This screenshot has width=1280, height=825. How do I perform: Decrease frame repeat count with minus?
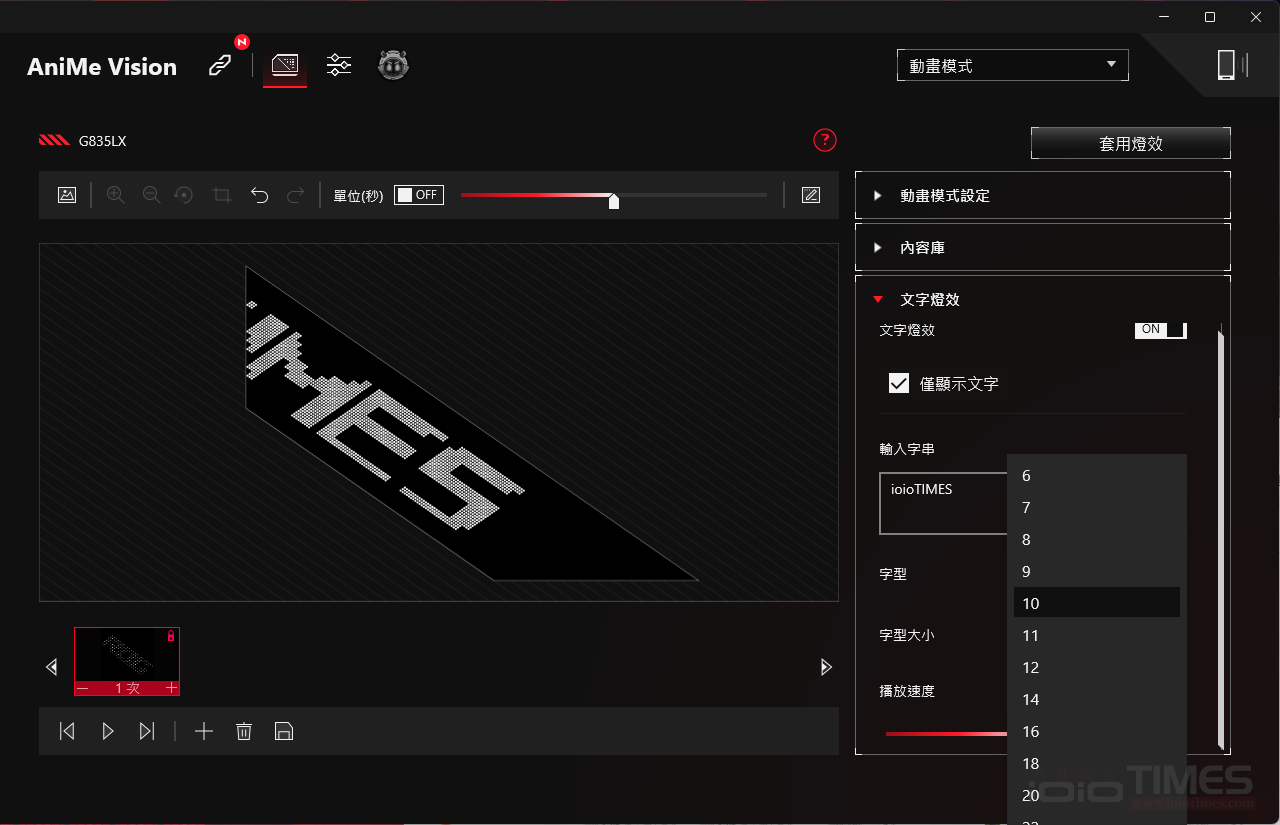pyautogui.click(x=83, y=688)
